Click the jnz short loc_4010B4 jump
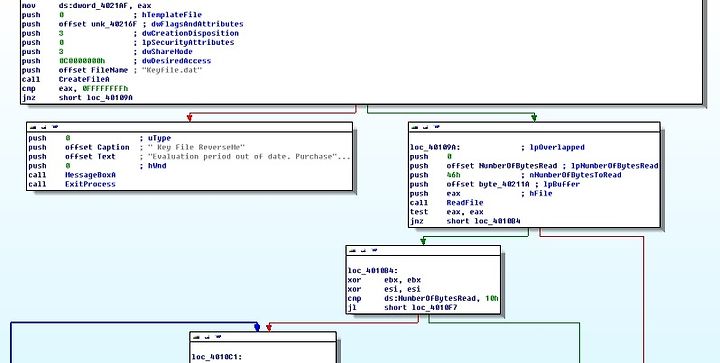This screenshot has width=720, height=363. tap(465, 221)
